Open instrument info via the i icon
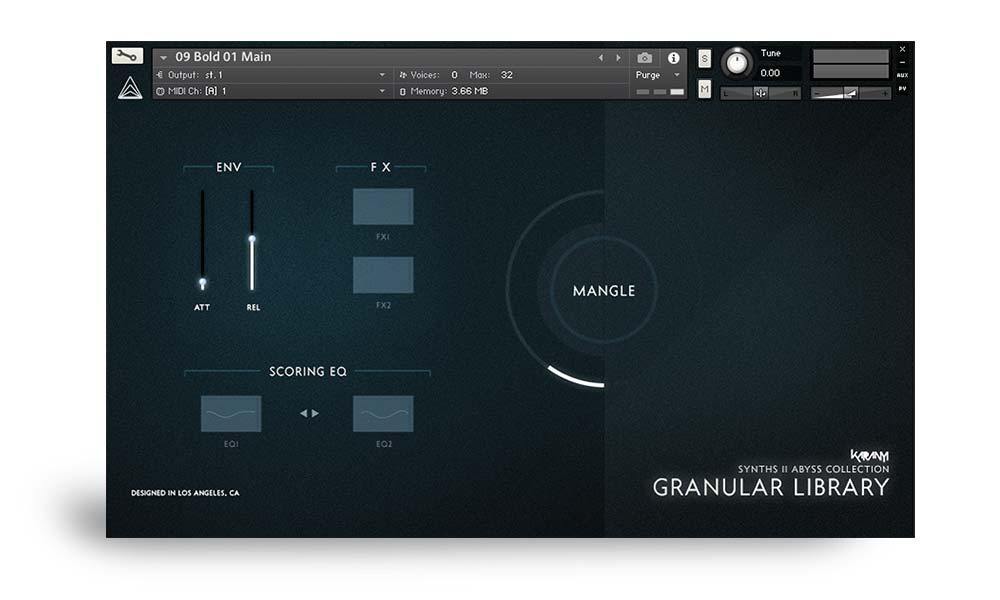The image size is (1000, 600). coord(676,57)
